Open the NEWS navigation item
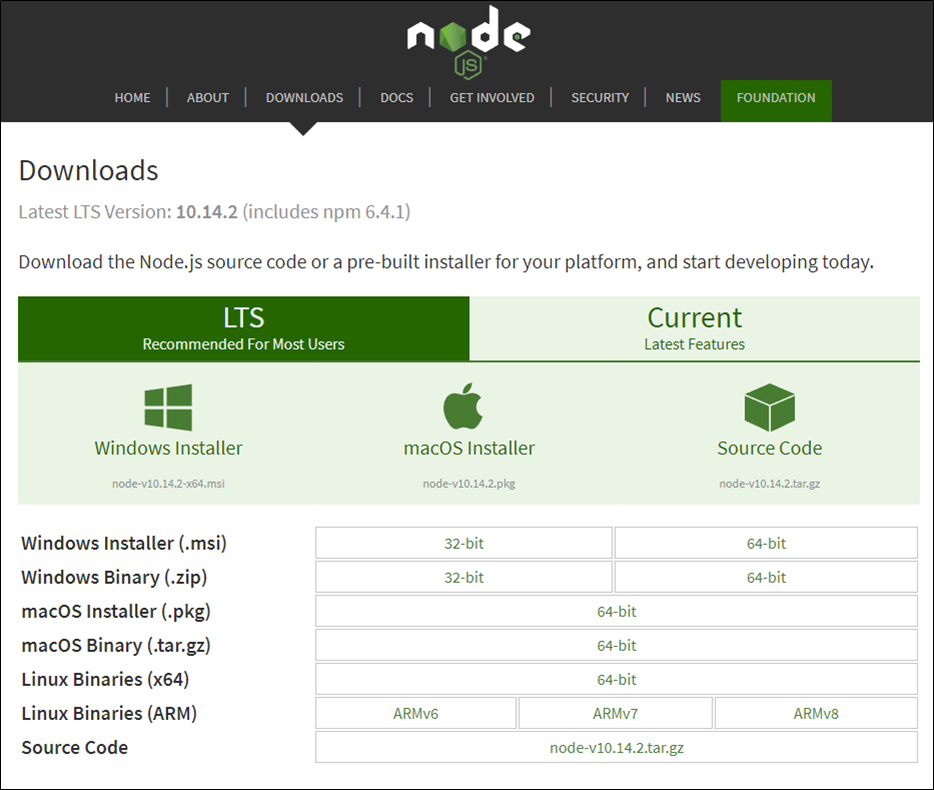The image size is (934, 790). tap(683, 98)
